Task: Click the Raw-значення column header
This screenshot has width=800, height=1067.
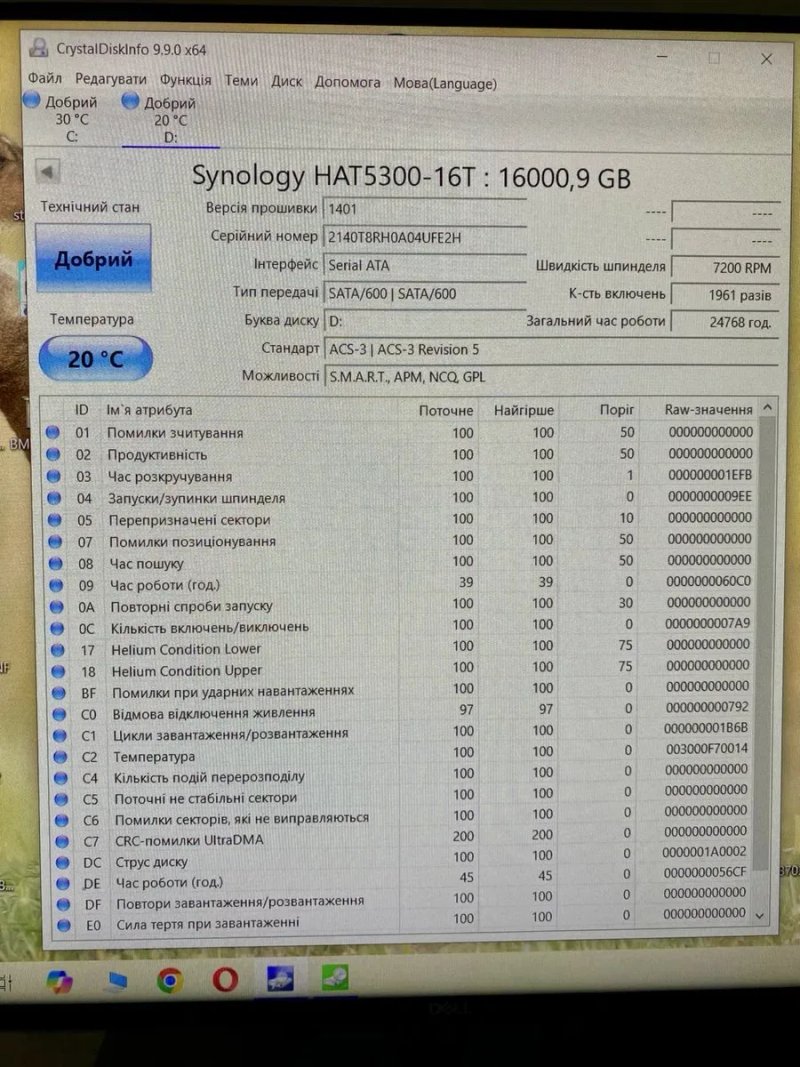Action: pyautogui.click(x=708, y=410)
